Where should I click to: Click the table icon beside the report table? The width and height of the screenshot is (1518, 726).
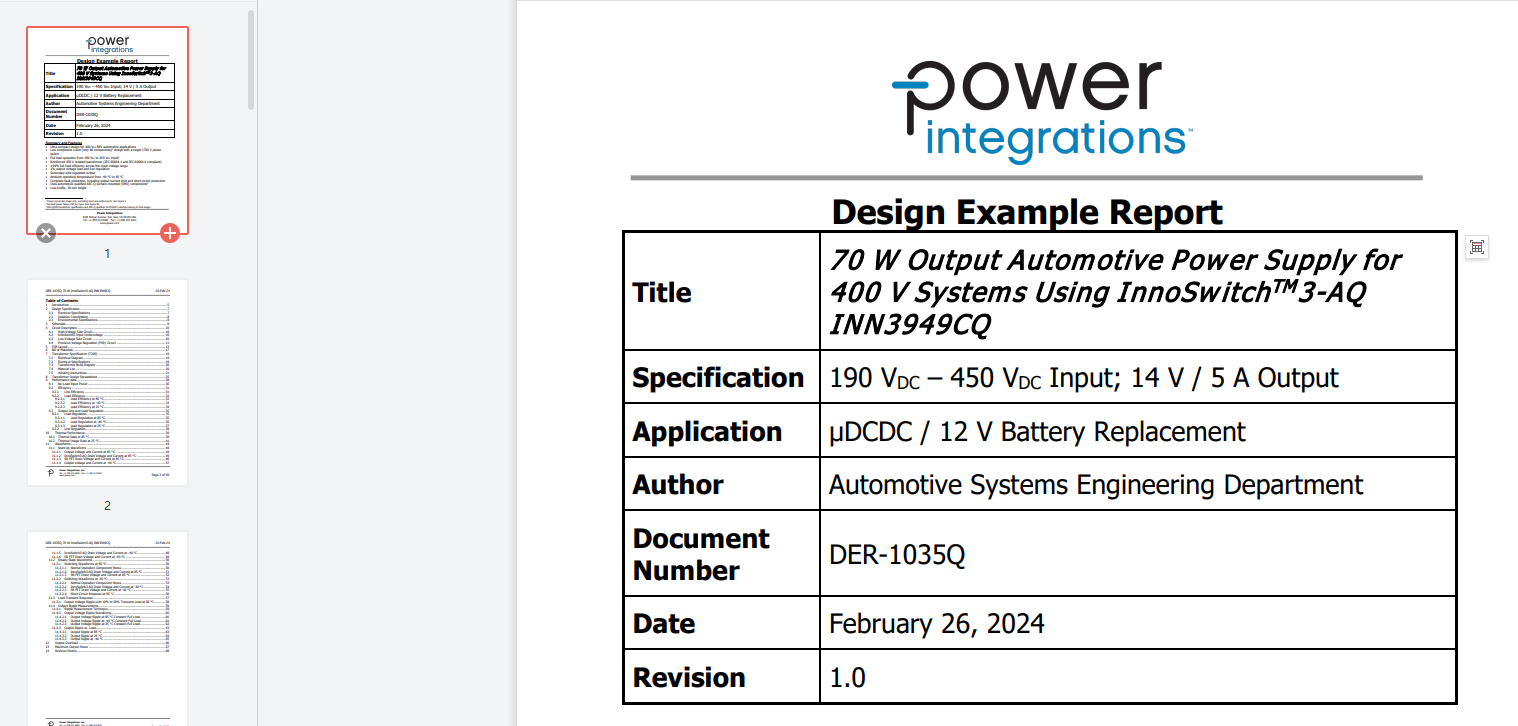tap(1477, 247)
